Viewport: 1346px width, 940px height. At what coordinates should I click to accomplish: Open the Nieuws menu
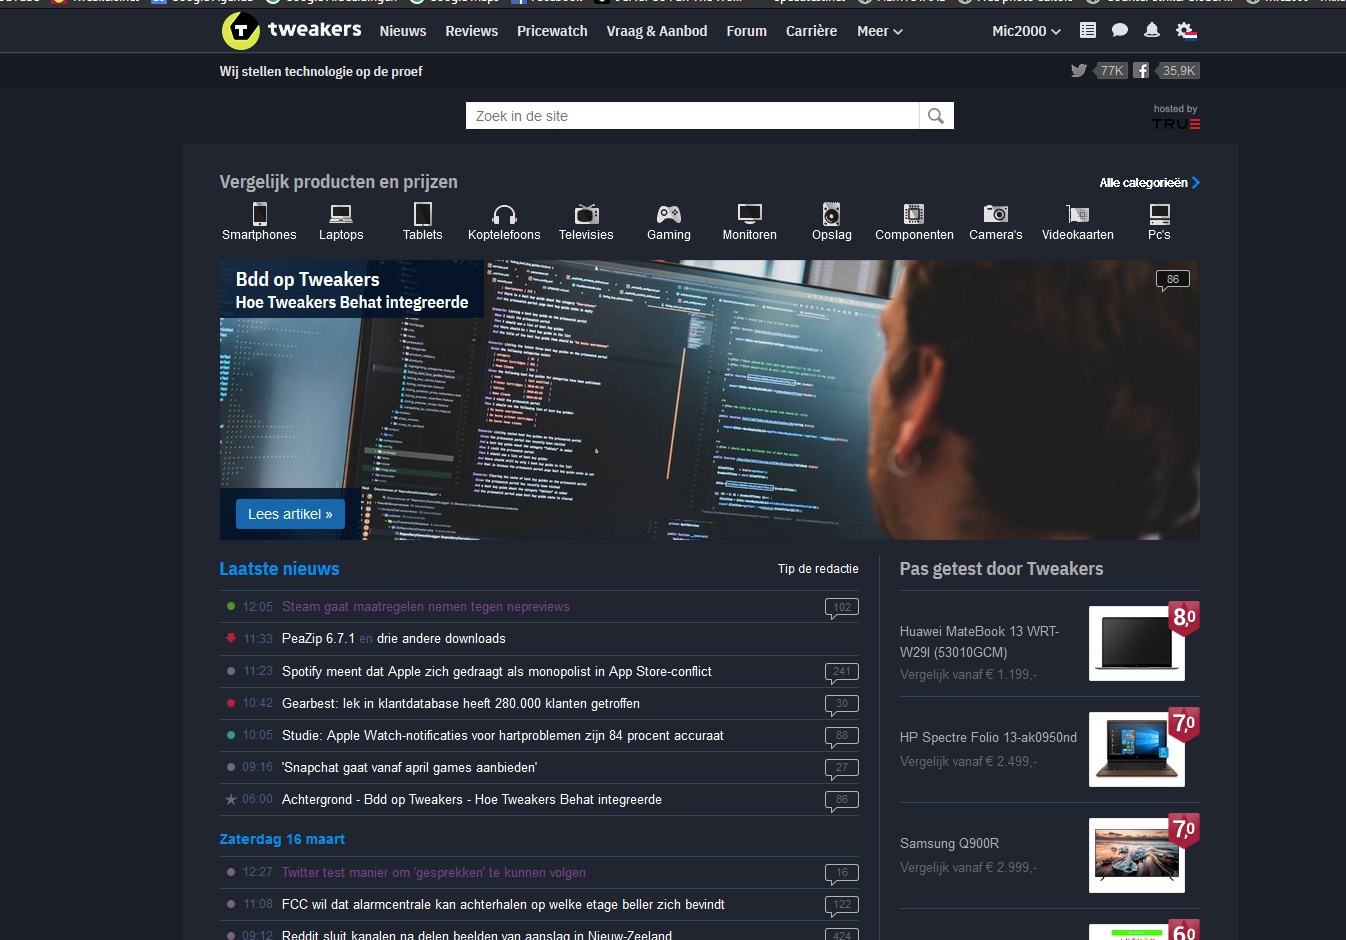tap(403, 31)
